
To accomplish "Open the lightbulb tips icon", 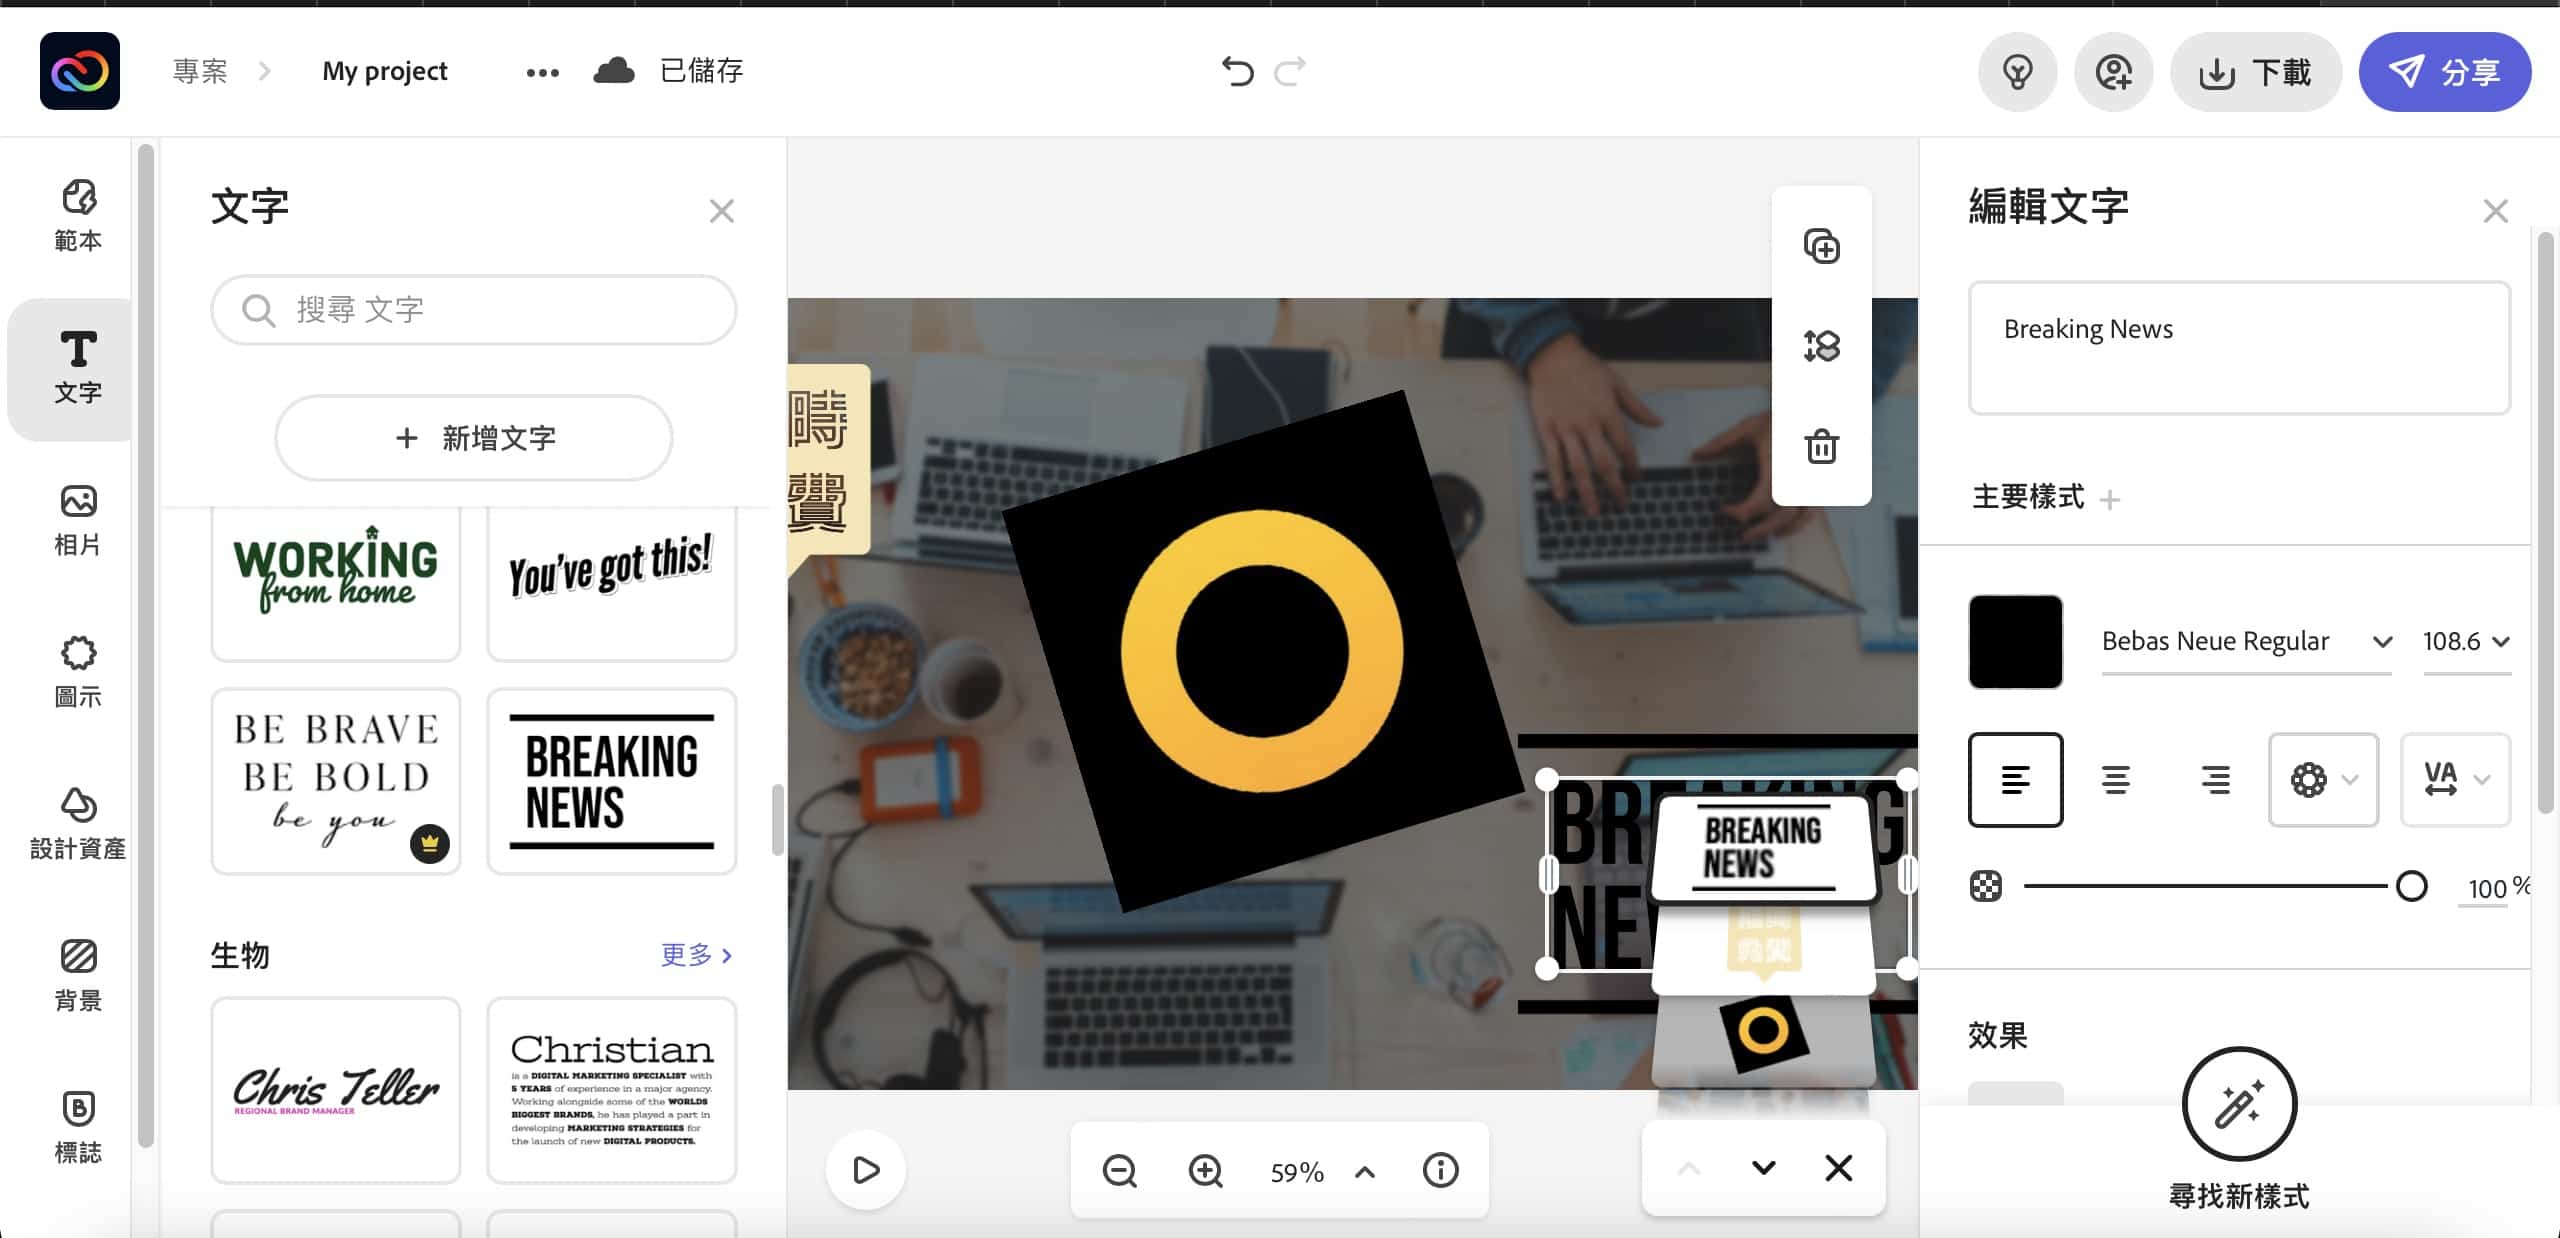I will point(2017,72).
